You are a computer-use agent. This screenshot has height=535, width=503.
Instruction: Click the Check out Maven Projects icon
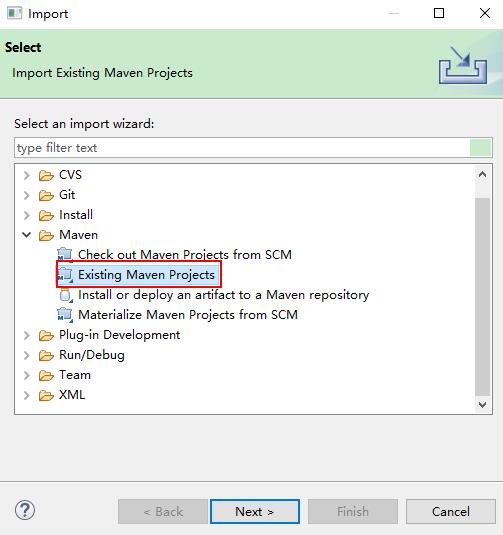(65, 255)
